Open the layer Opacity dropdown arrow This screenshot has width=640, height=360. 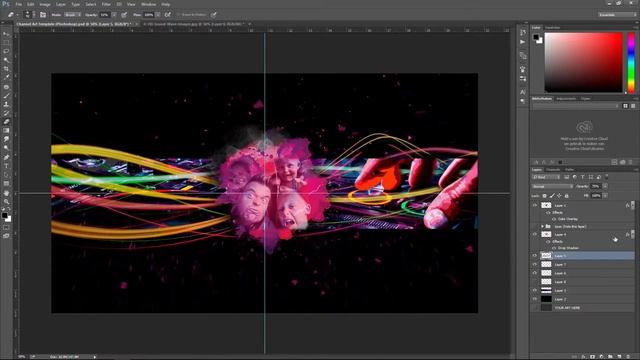[x=605, y=186]
